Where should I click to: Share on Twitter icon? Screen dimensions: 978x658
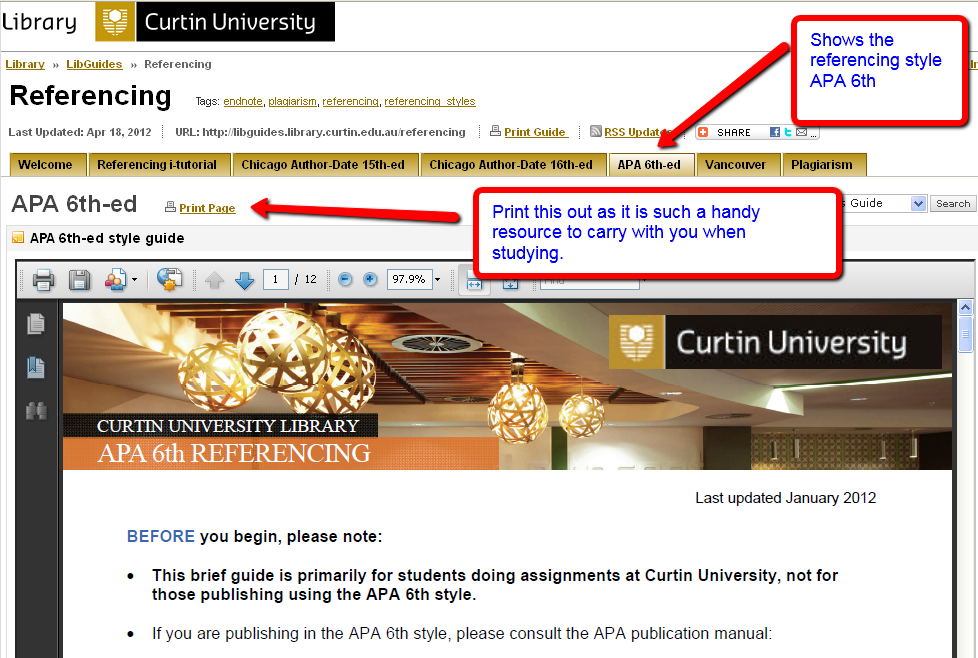coord(788,132)
